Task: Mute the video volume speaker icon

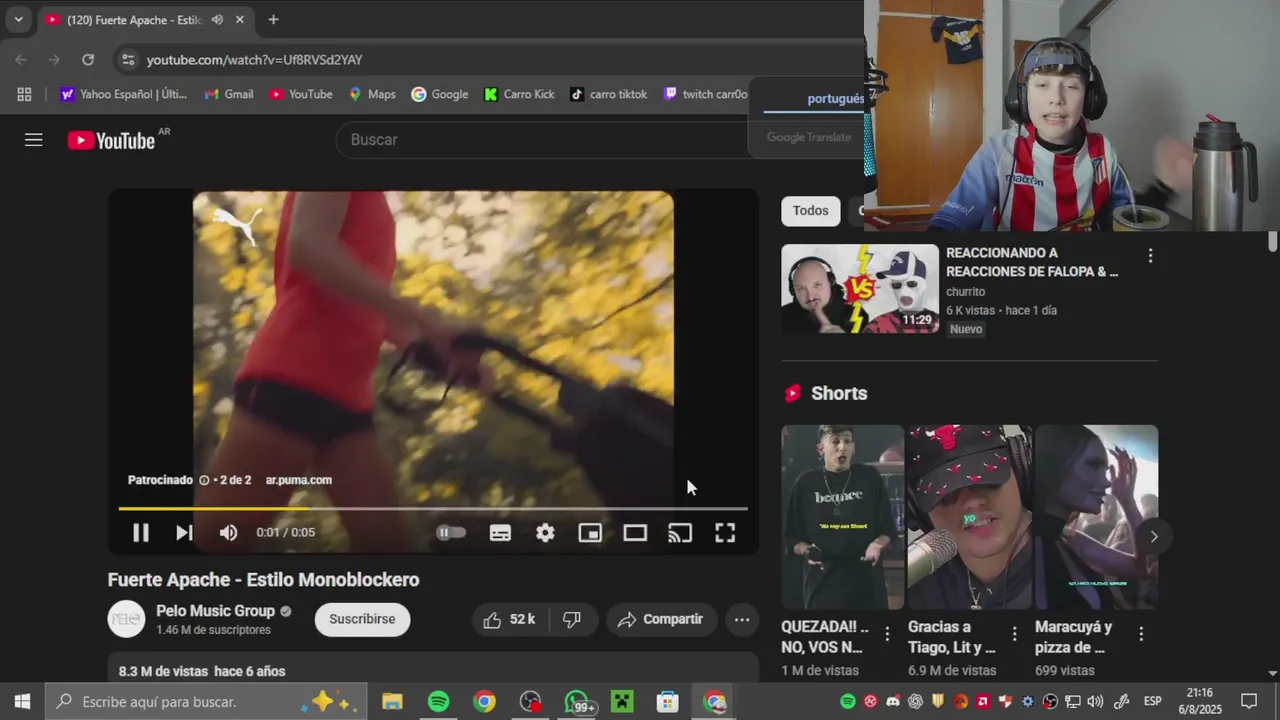Action: (229, 533)
